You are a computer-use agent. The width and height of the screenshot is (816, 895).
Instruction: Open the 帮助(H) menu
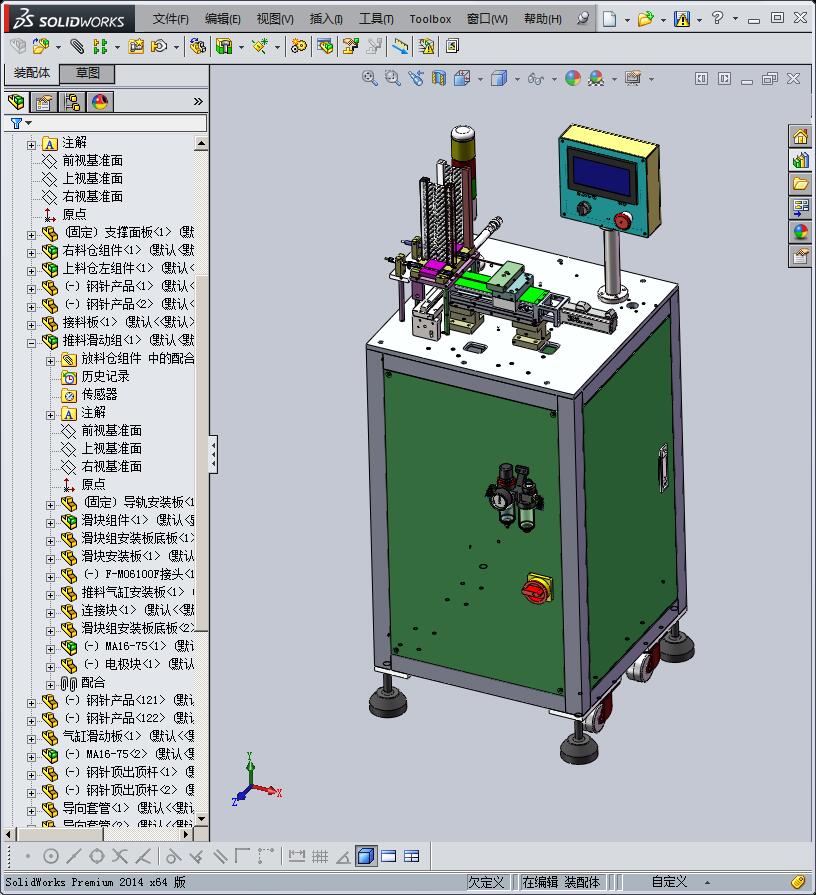coord(543,19)
